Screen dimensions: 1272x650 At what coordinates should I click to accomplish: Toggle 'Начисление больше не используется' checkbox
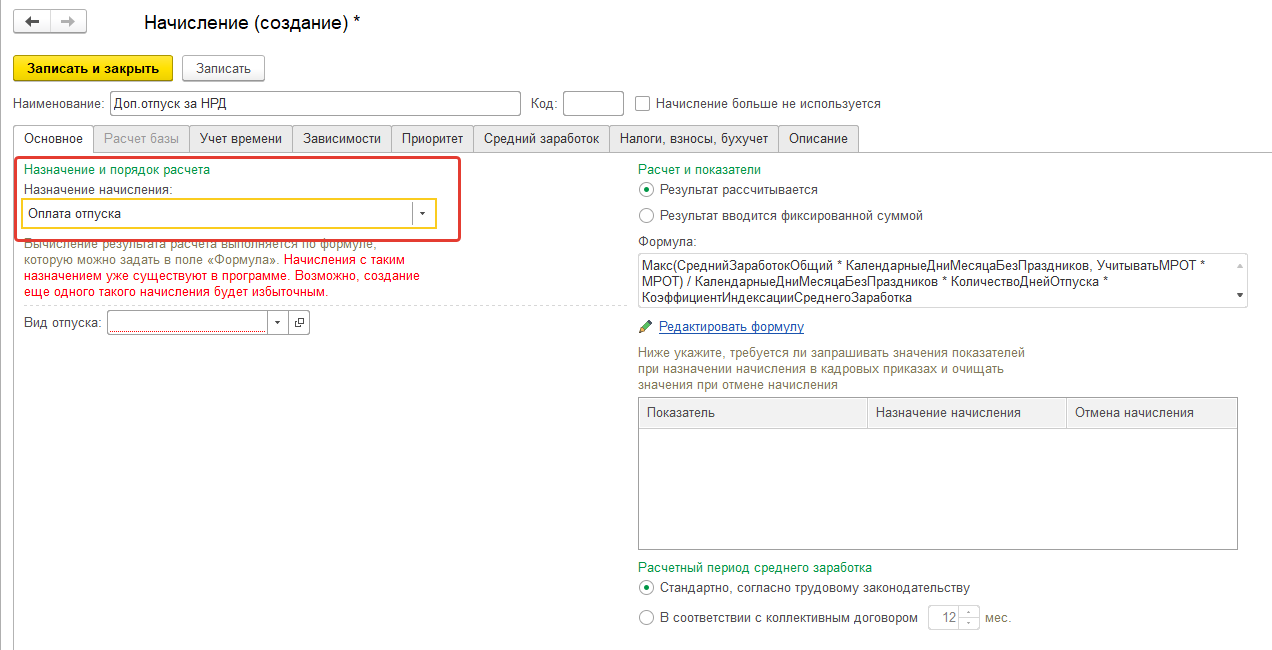tap(643, 104)
